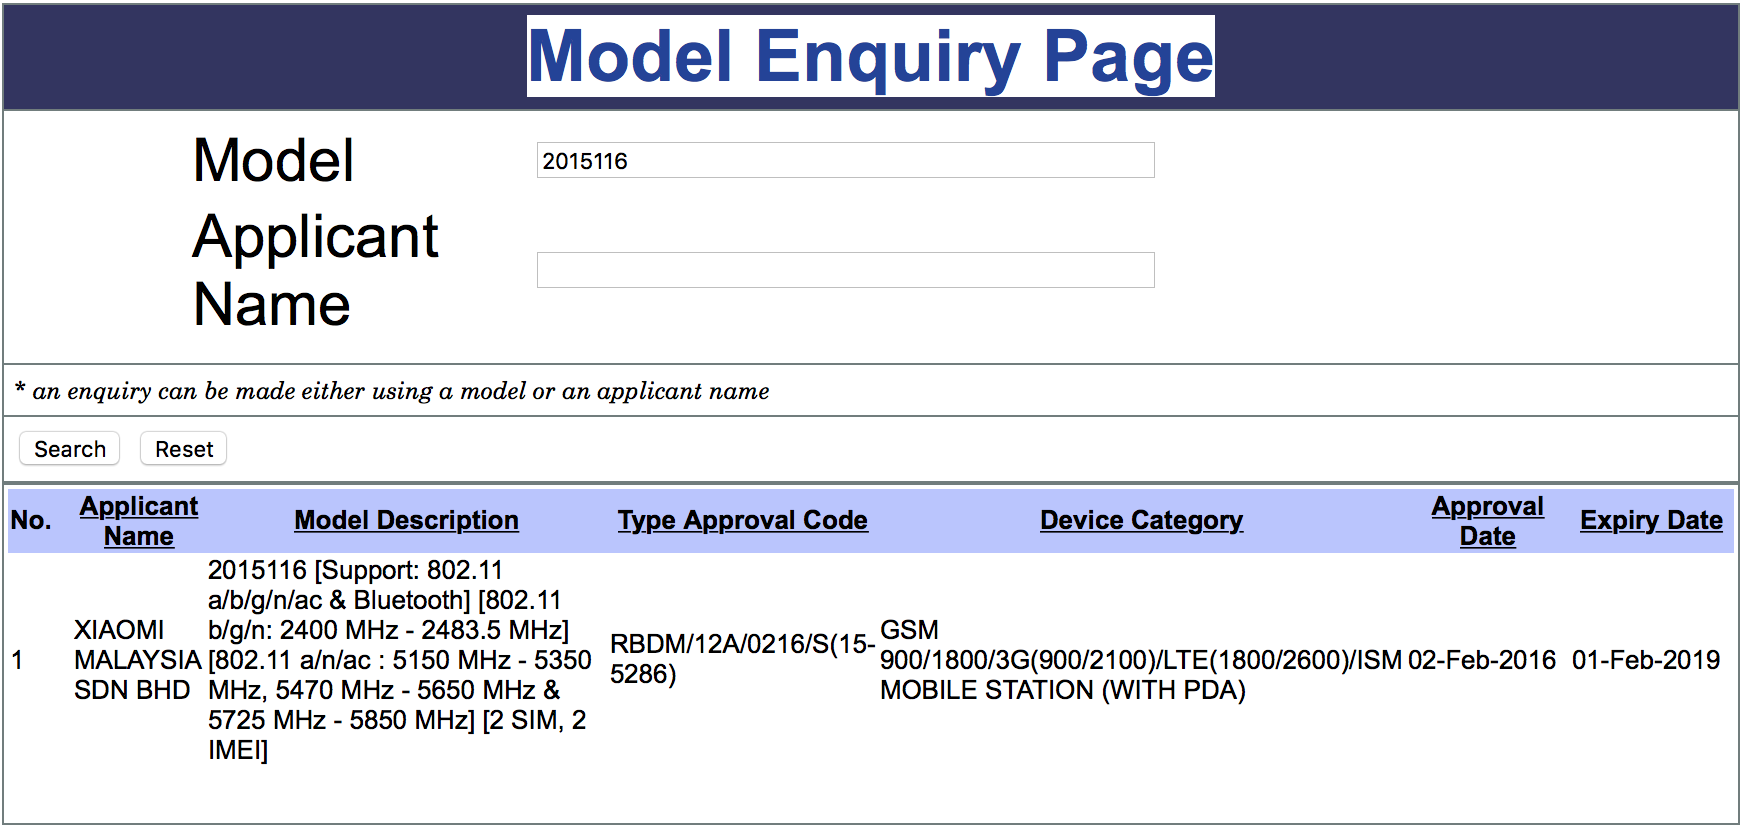Click the No. column header
The image size is (1745, 827).
(31, 520)
